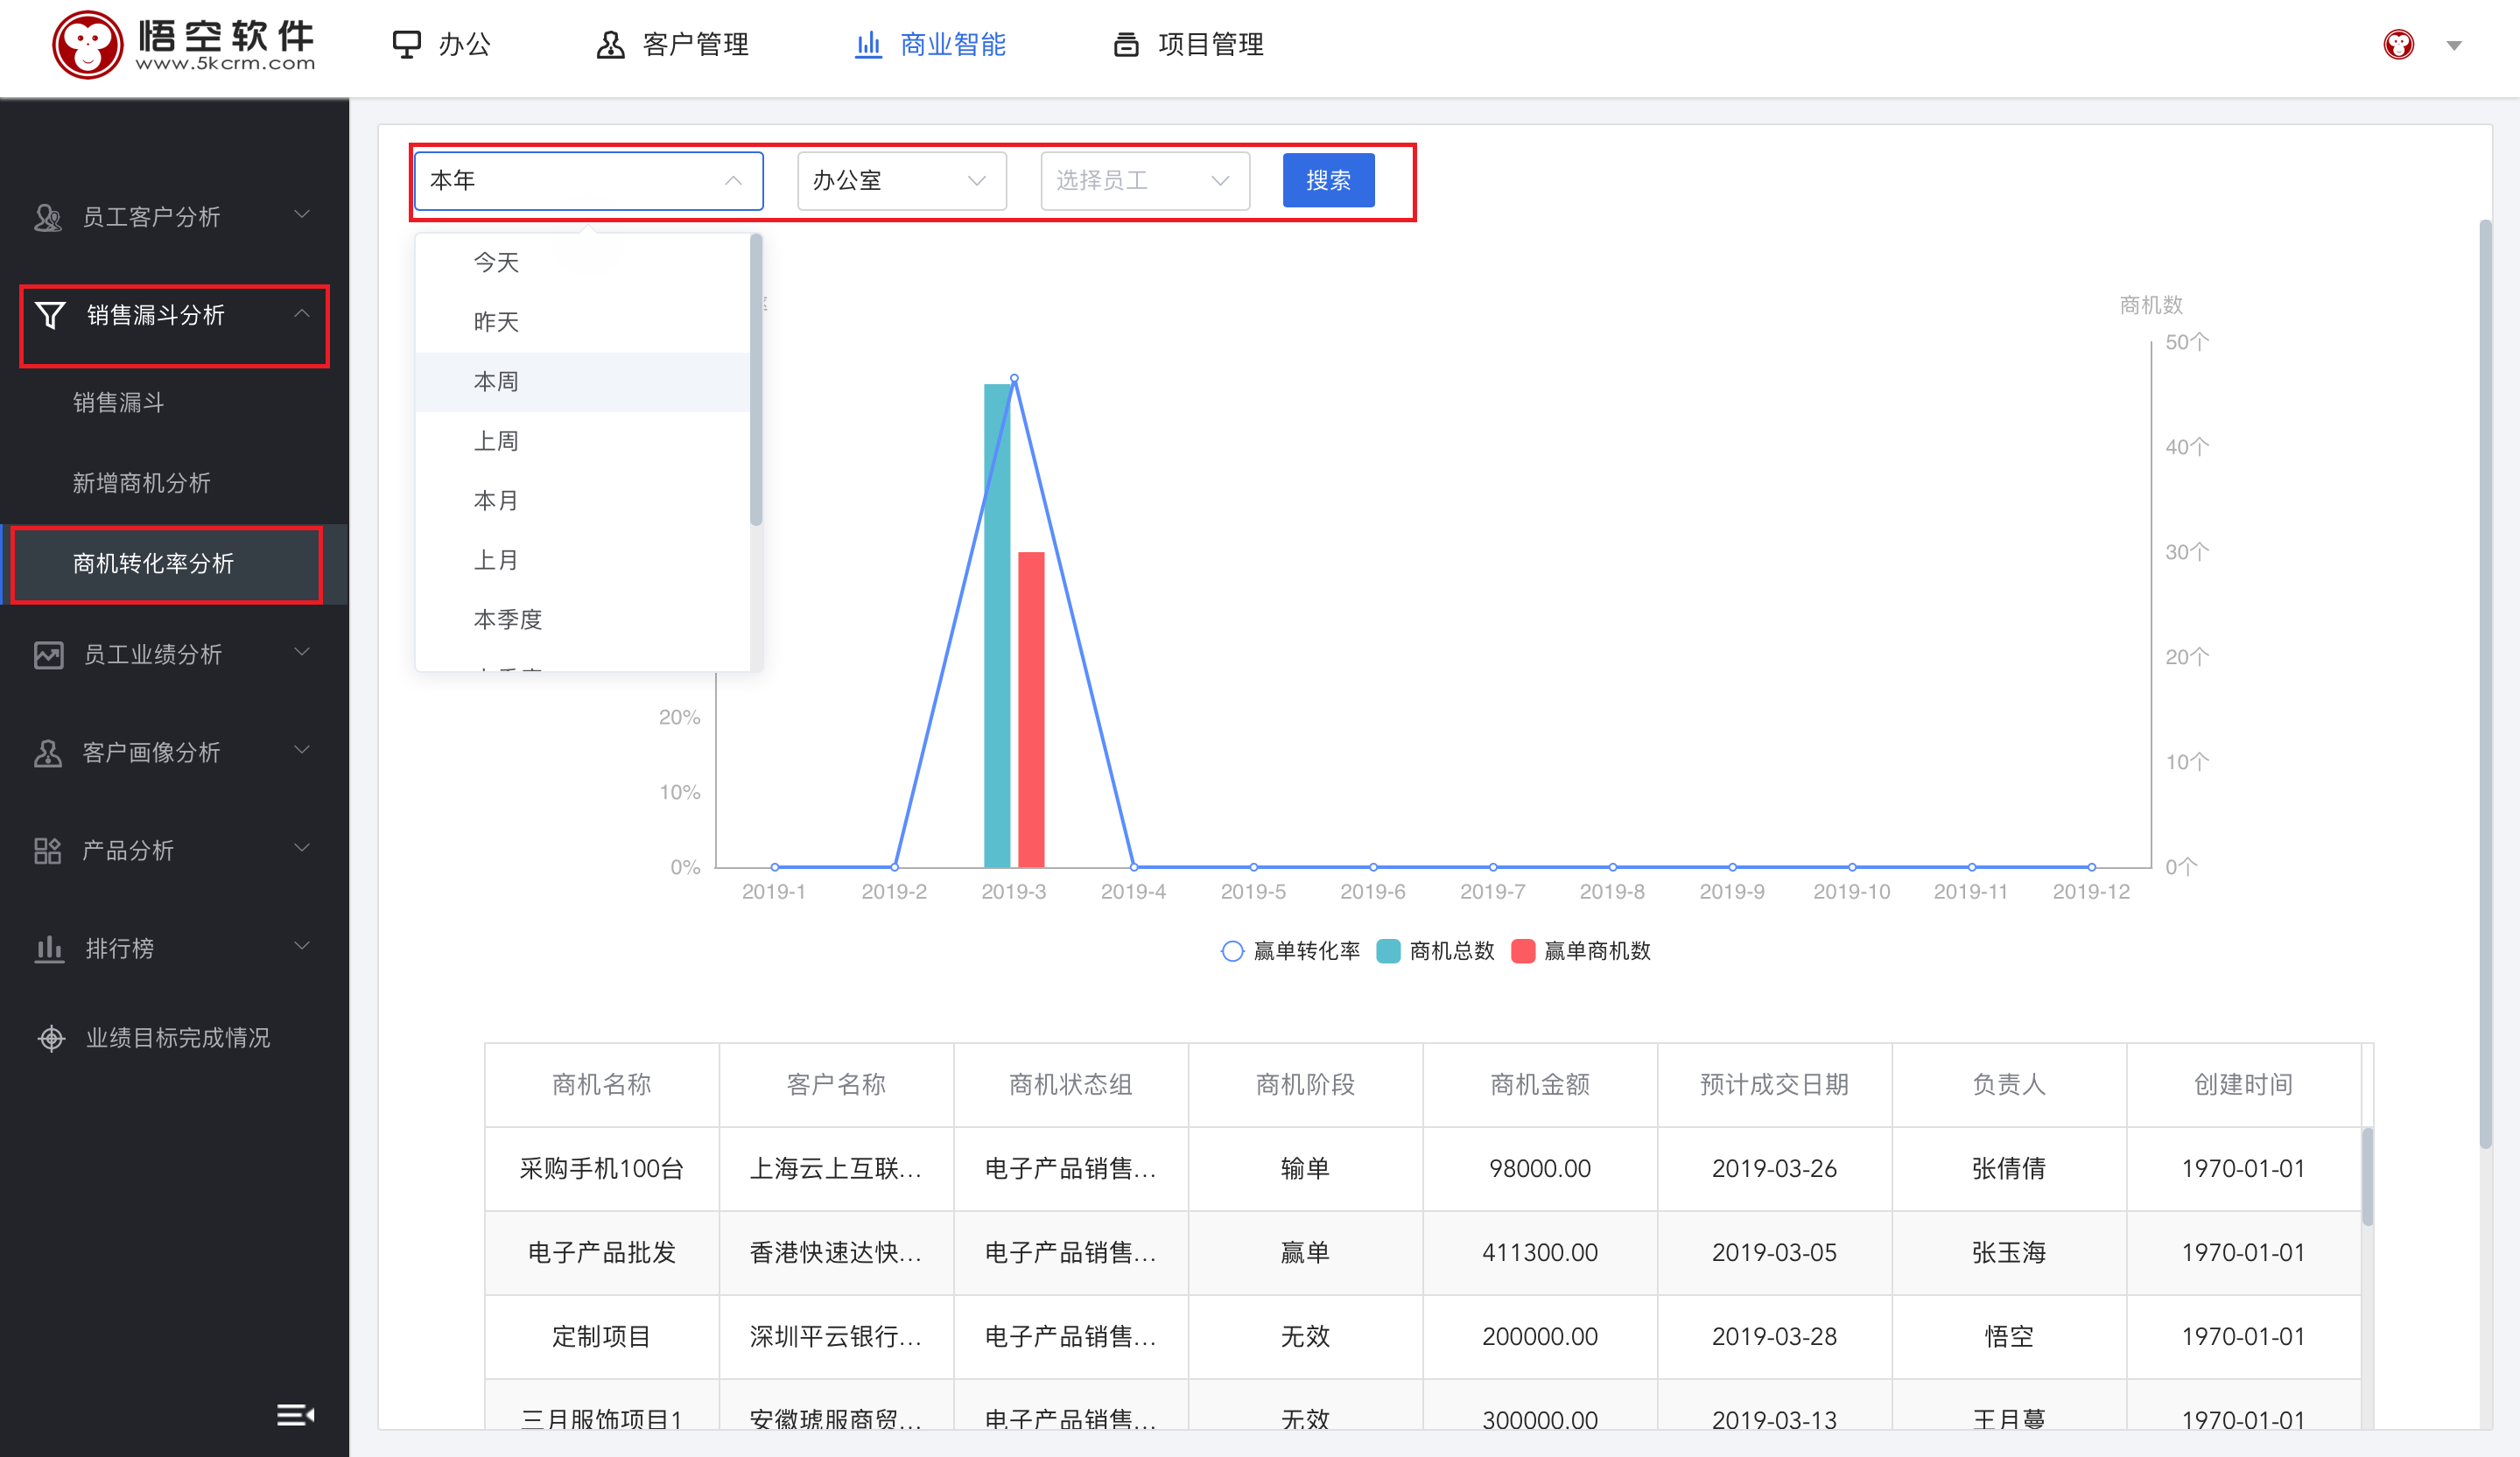The height and width of the screenshot is (1457, 2520).
Task: Click the 排行榜 ranking bars icon
Action: (48, 948)
